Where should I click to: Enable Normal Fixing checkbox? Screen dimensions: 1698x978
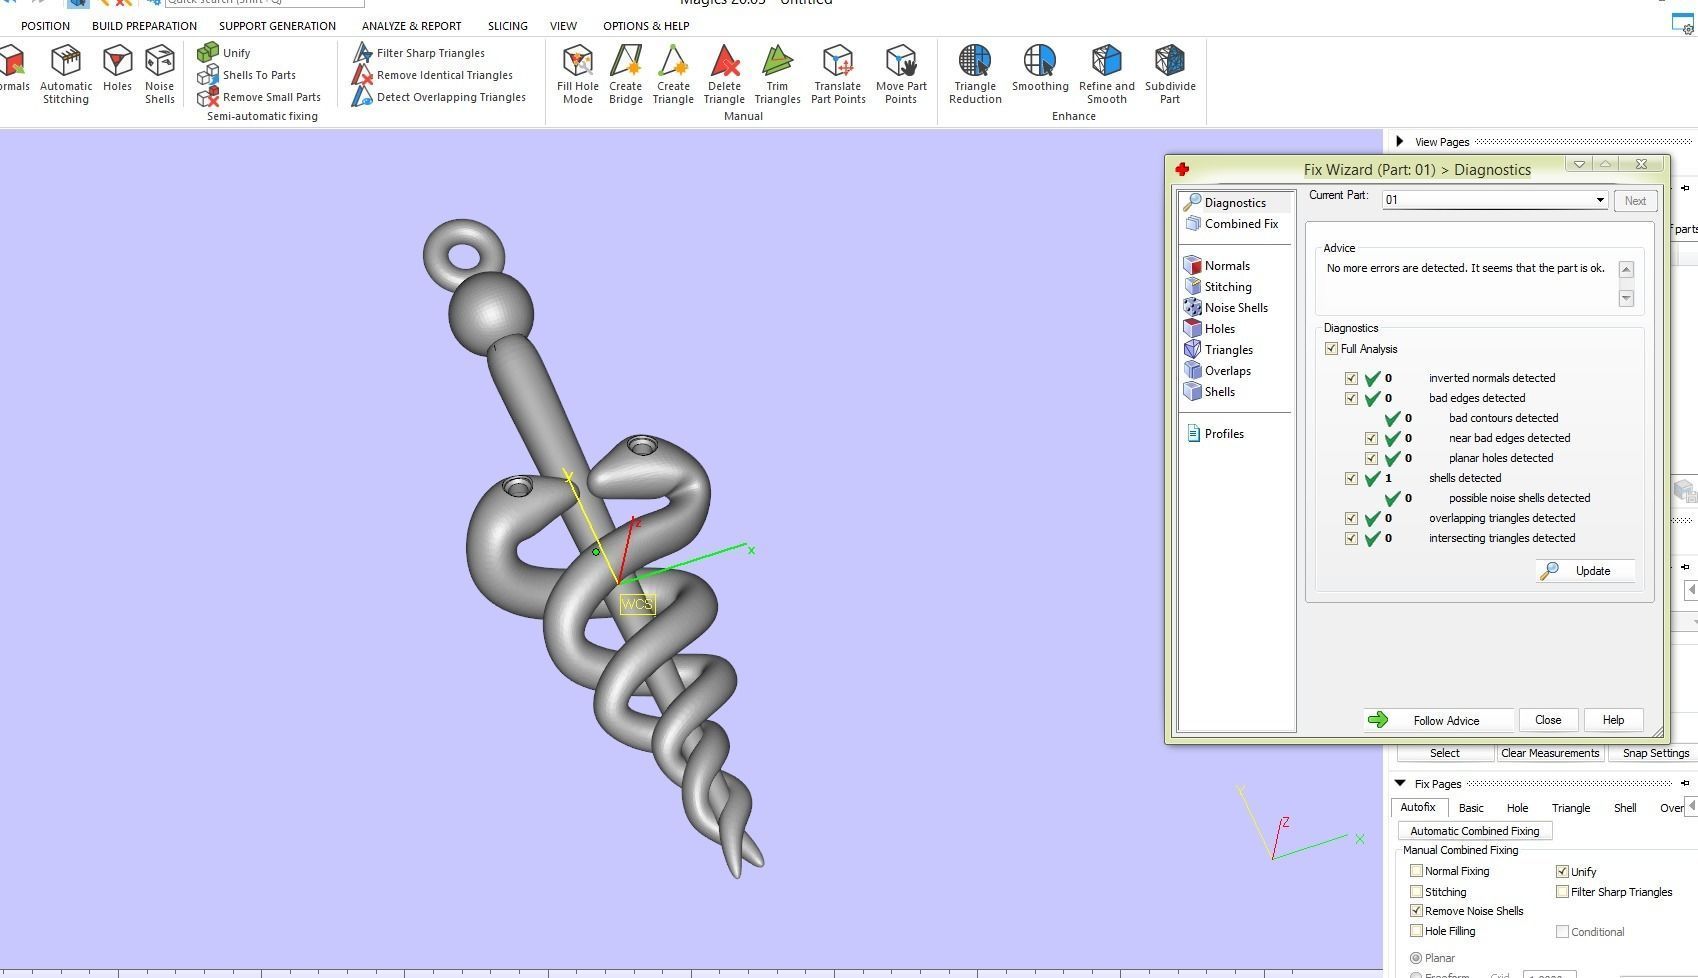1416,871
